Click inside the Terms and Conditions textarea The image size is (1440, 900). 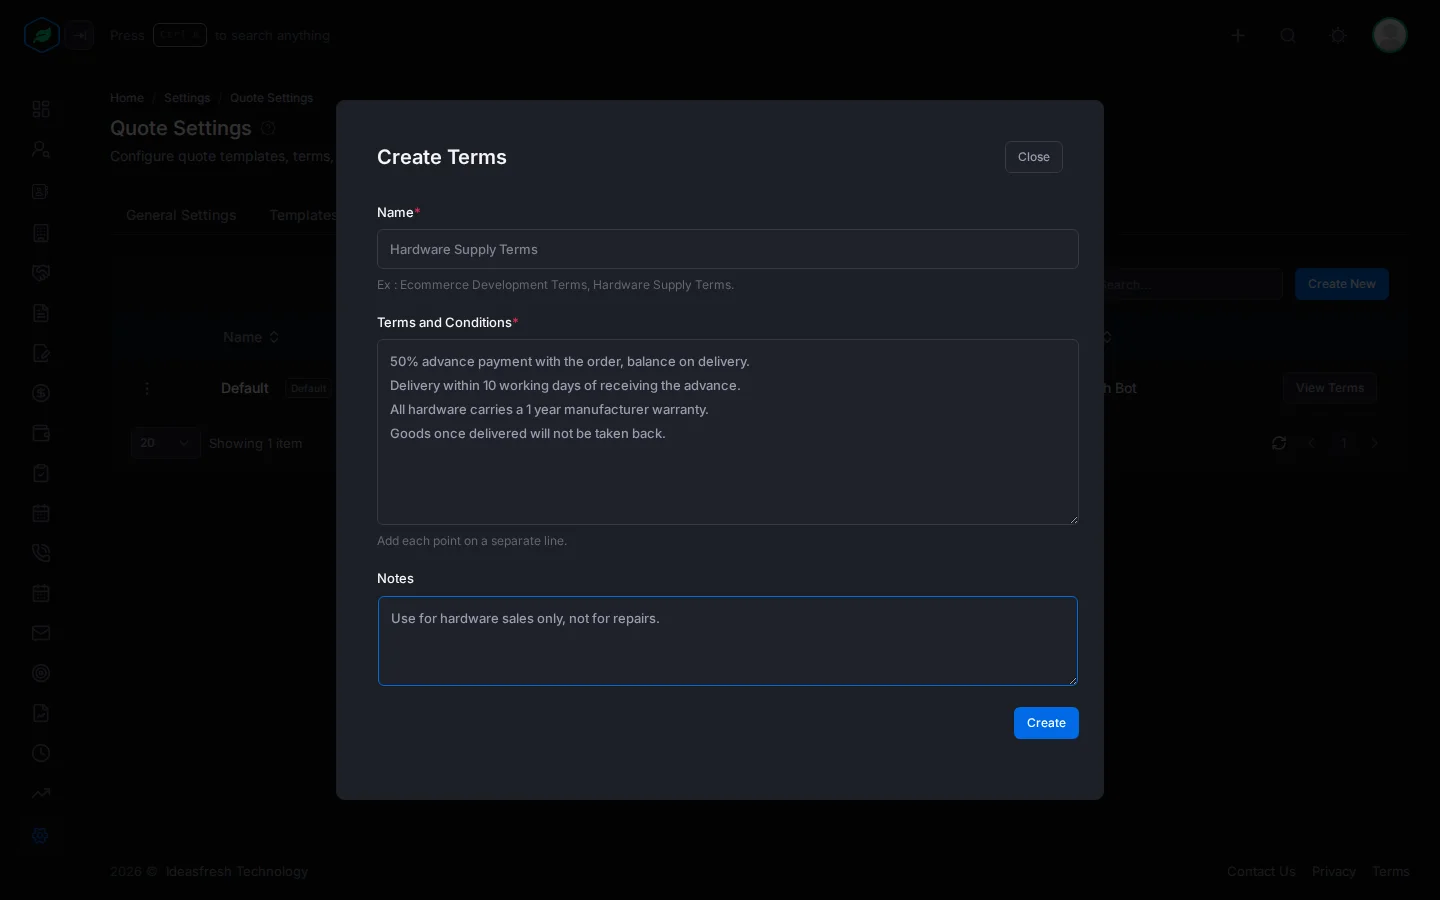point(727,432)
